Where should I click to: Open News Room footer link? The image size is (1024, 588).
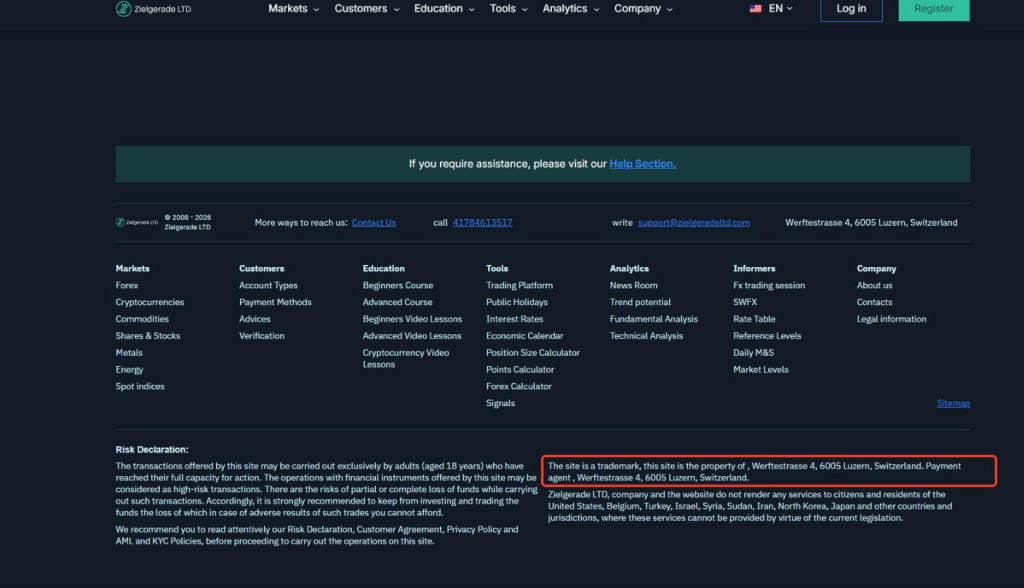point(633,286)
